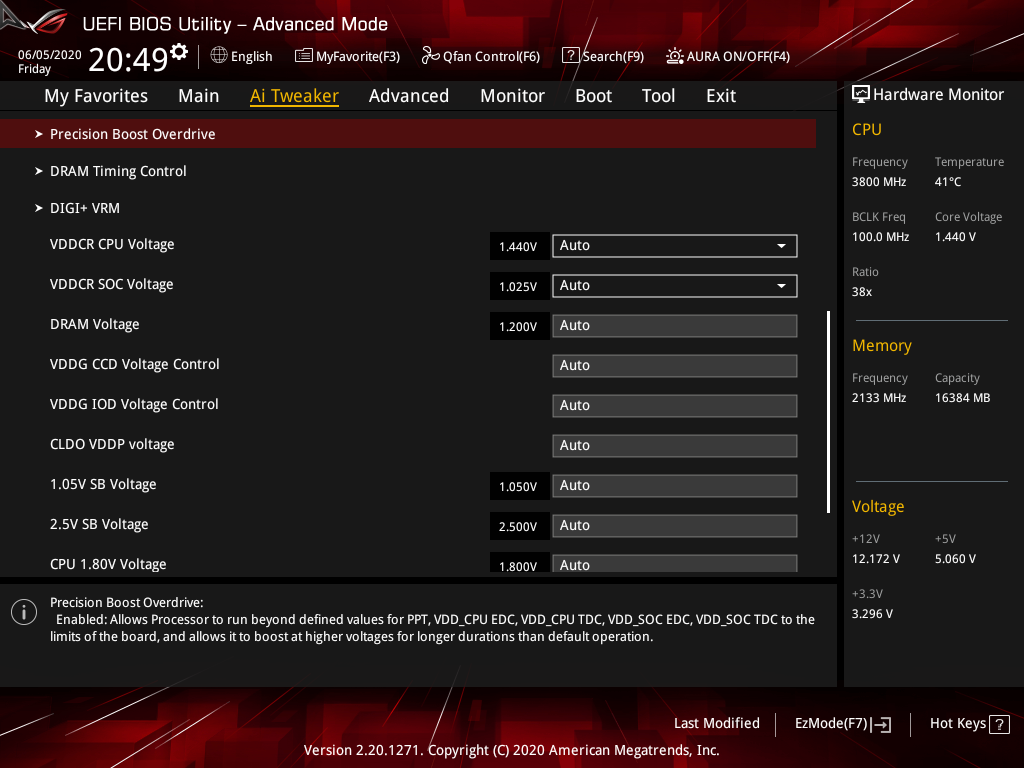Click the DRAM Voltage Auto field

675,326
